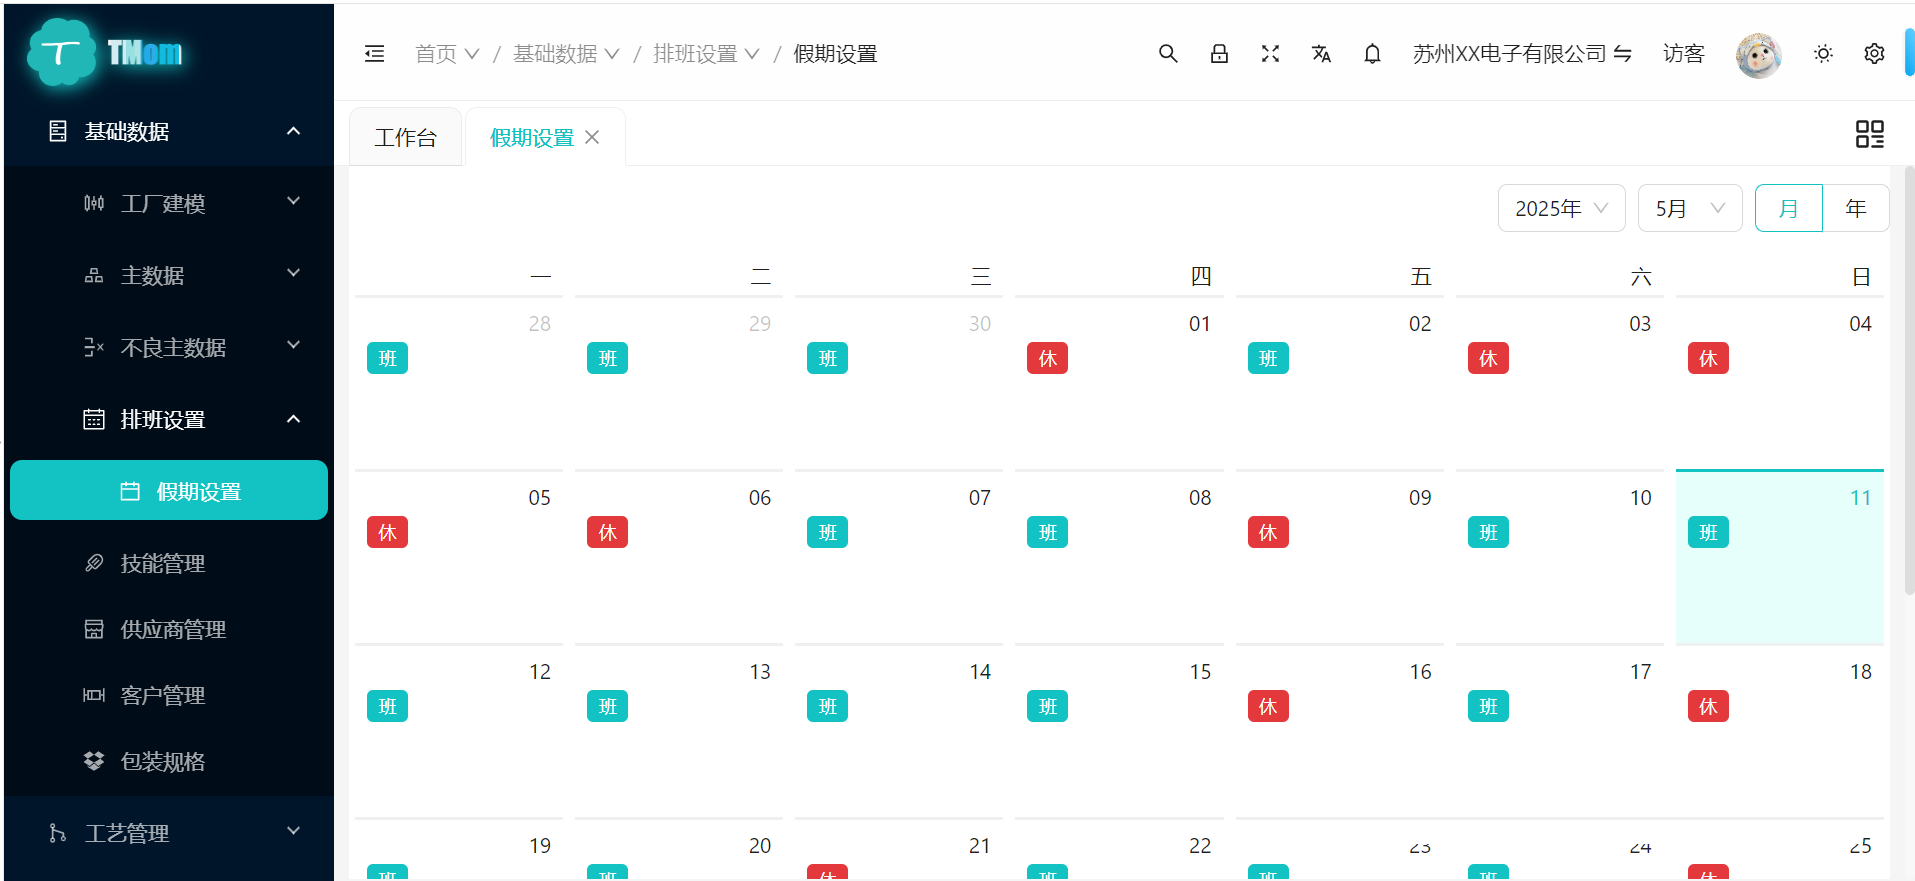Click the lock screen icon

1219,54
